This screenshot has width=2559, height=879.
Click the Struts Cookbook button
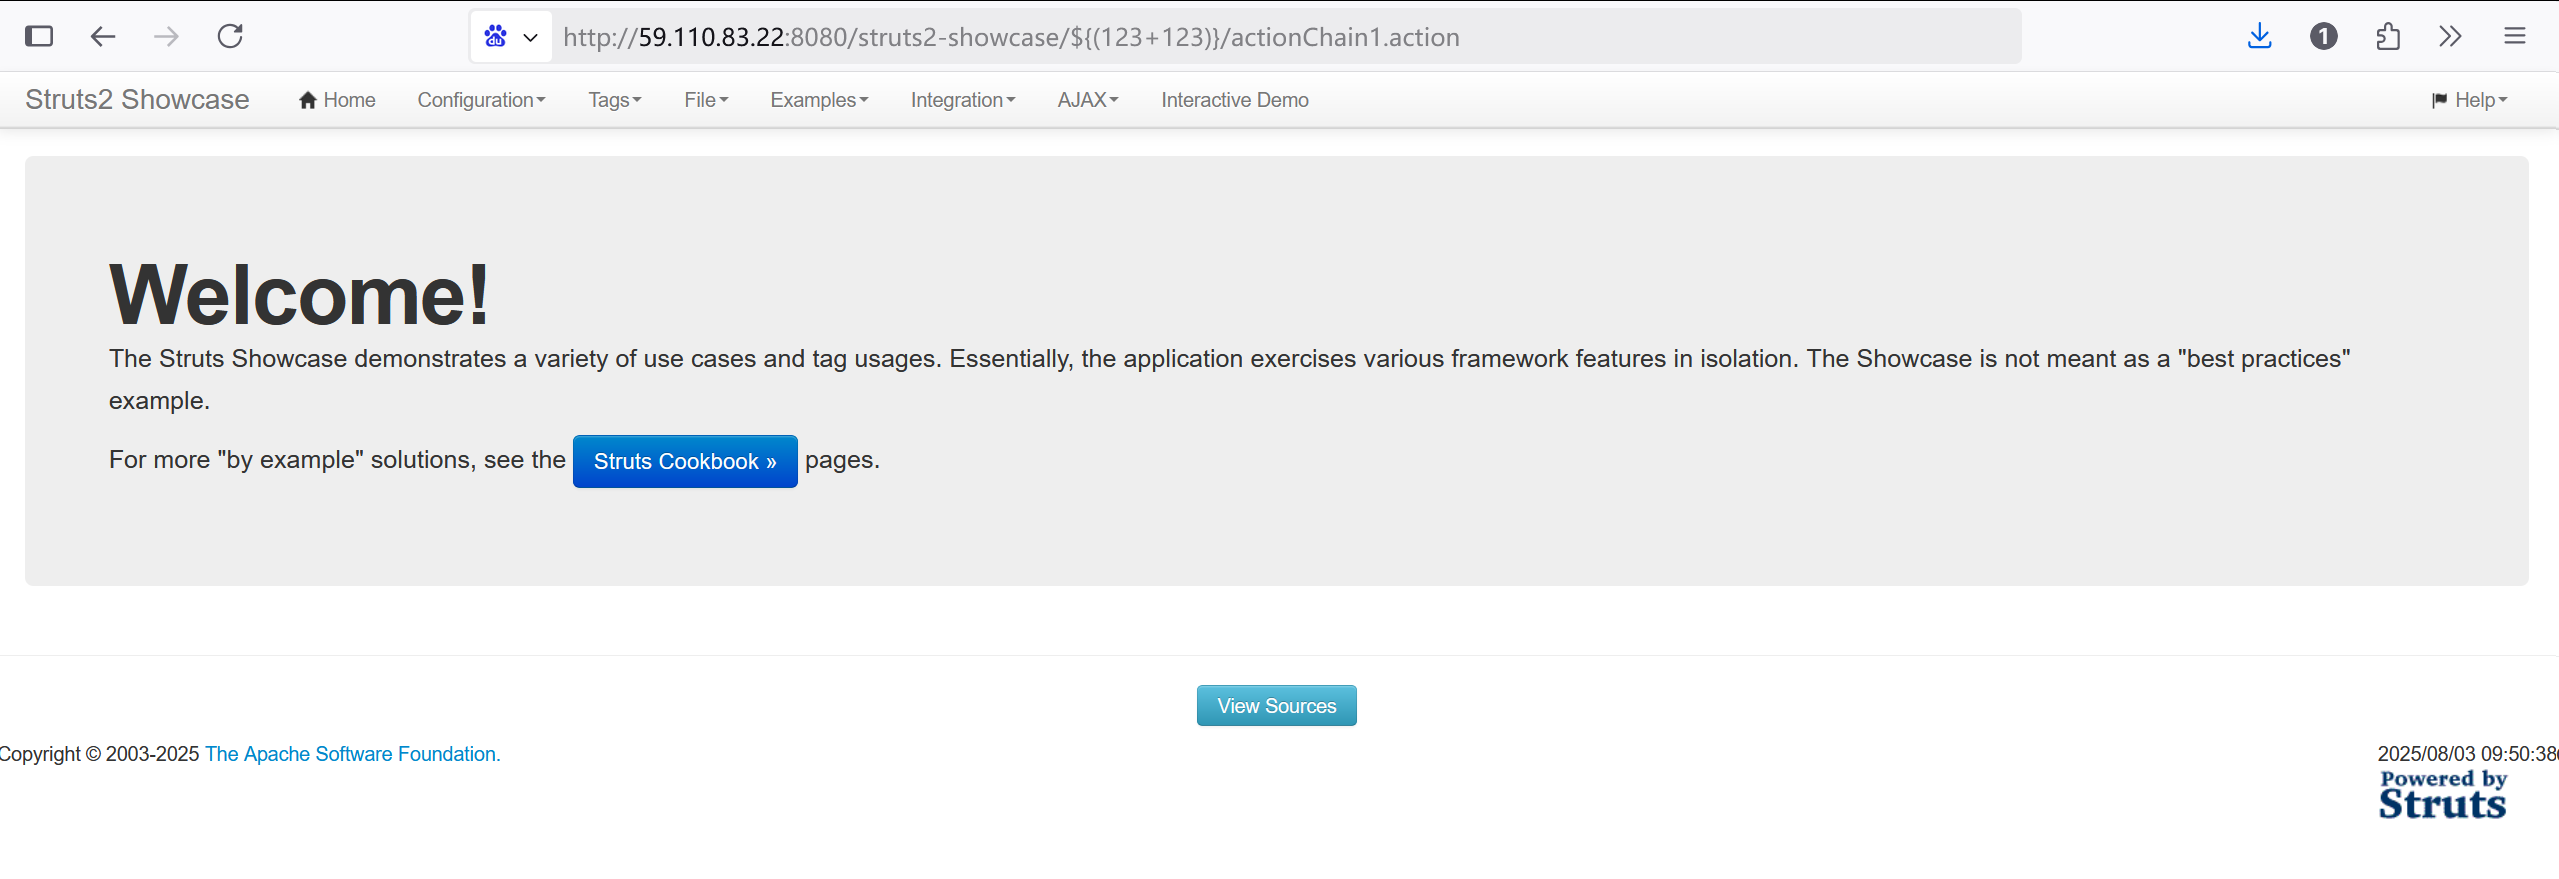point(685,461)
